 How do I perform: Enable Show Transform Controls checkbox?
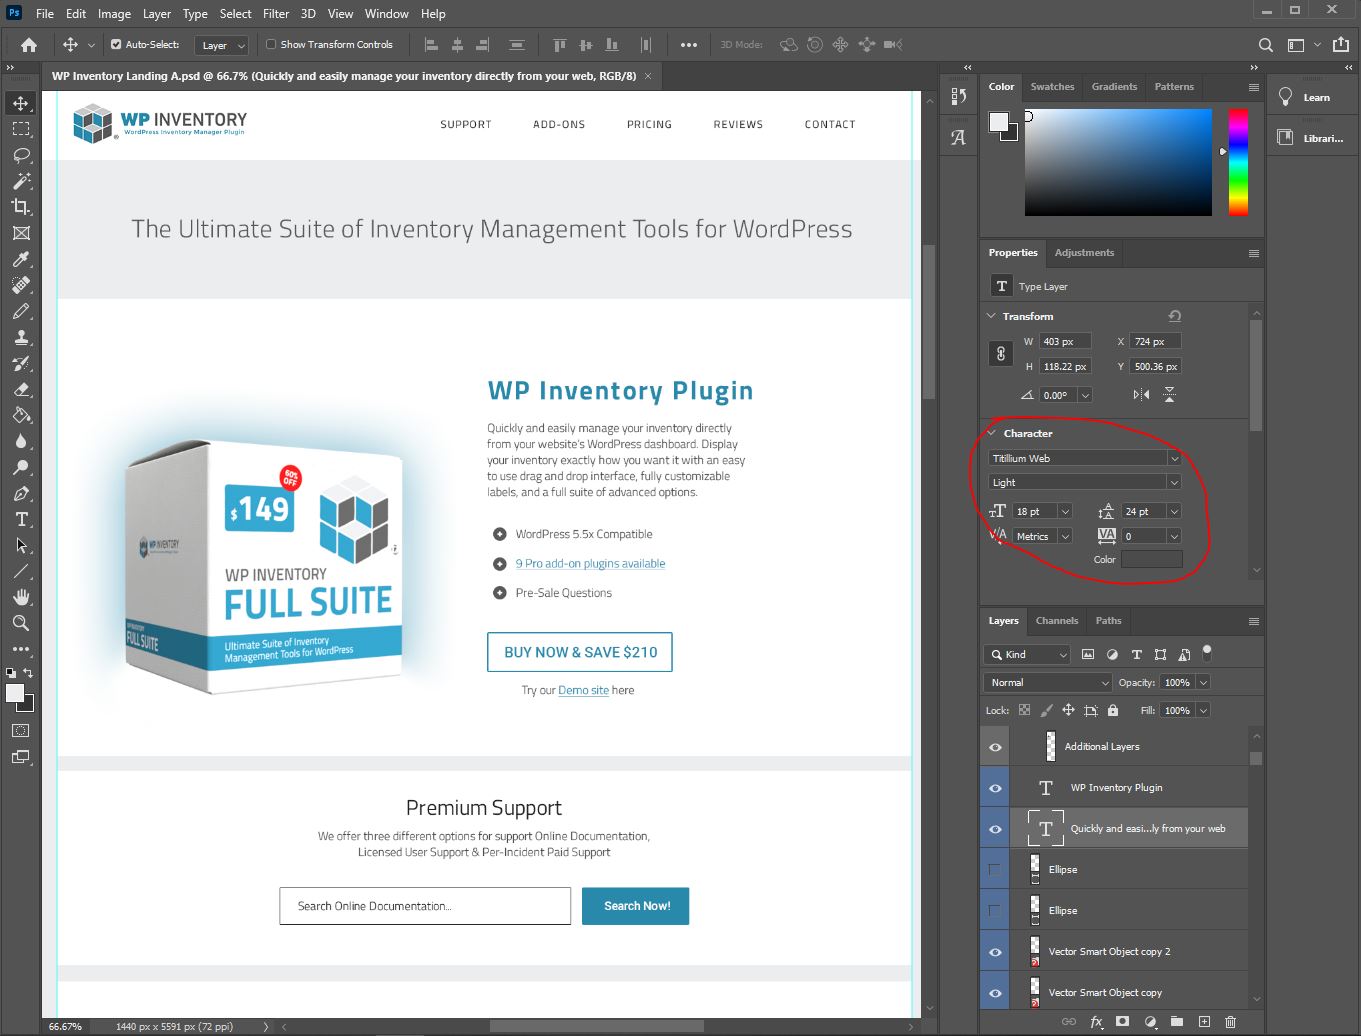coord(271,44)
